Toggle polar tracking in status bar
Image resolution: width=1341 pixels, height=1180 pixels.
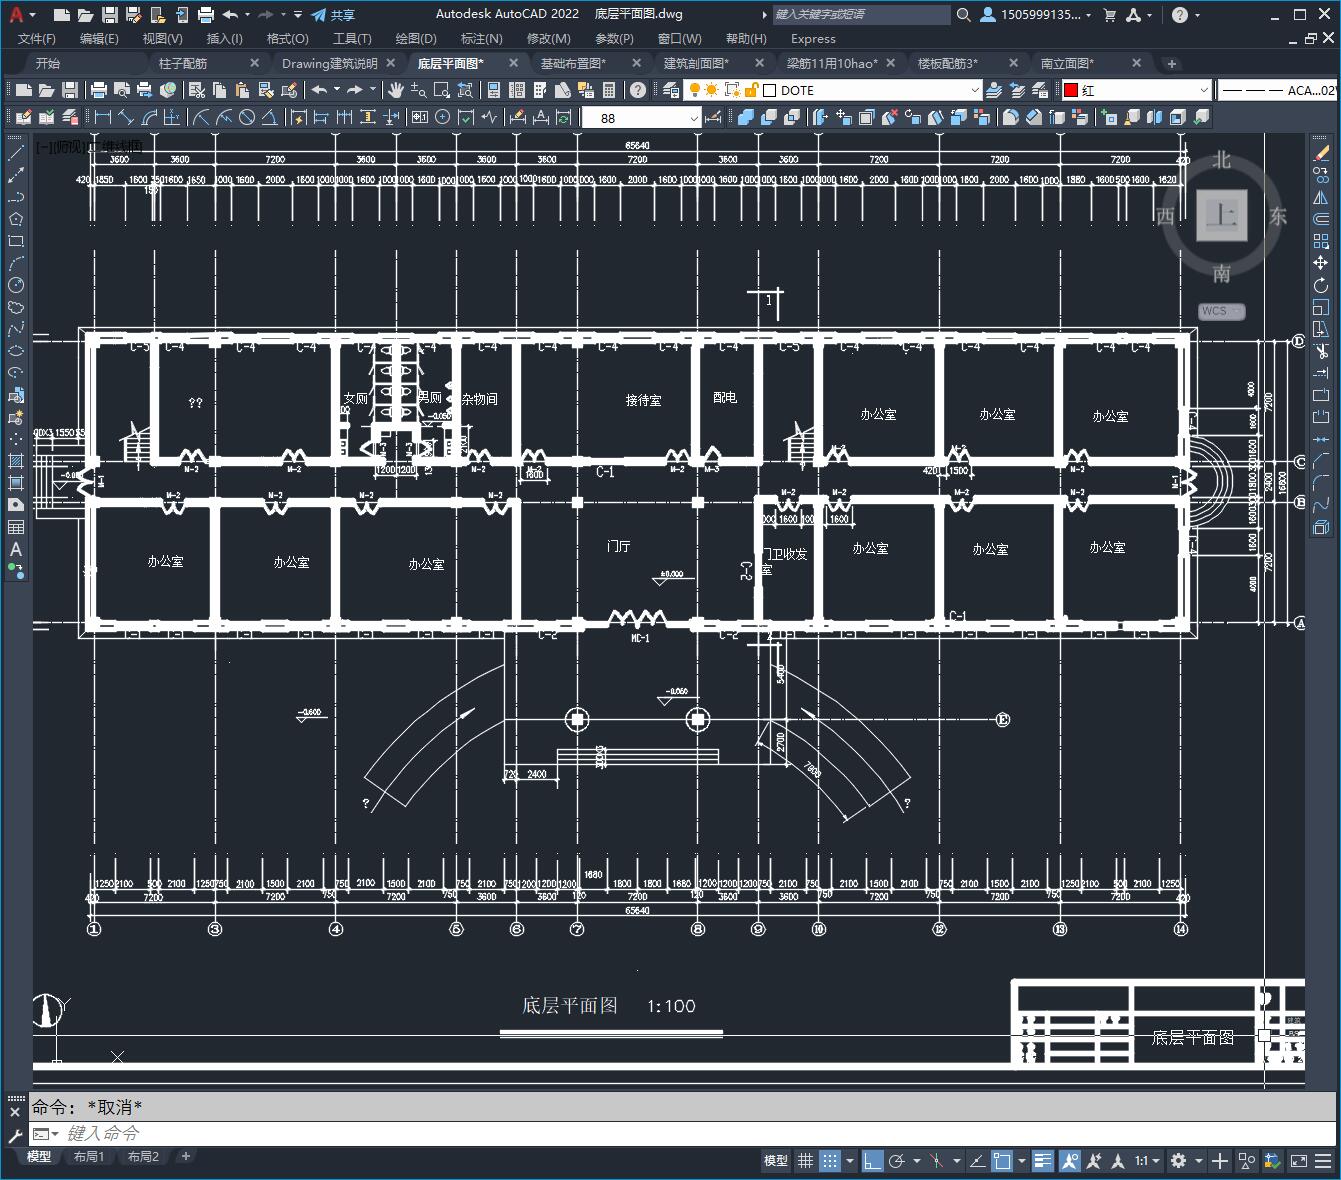tap(897, 1161)
